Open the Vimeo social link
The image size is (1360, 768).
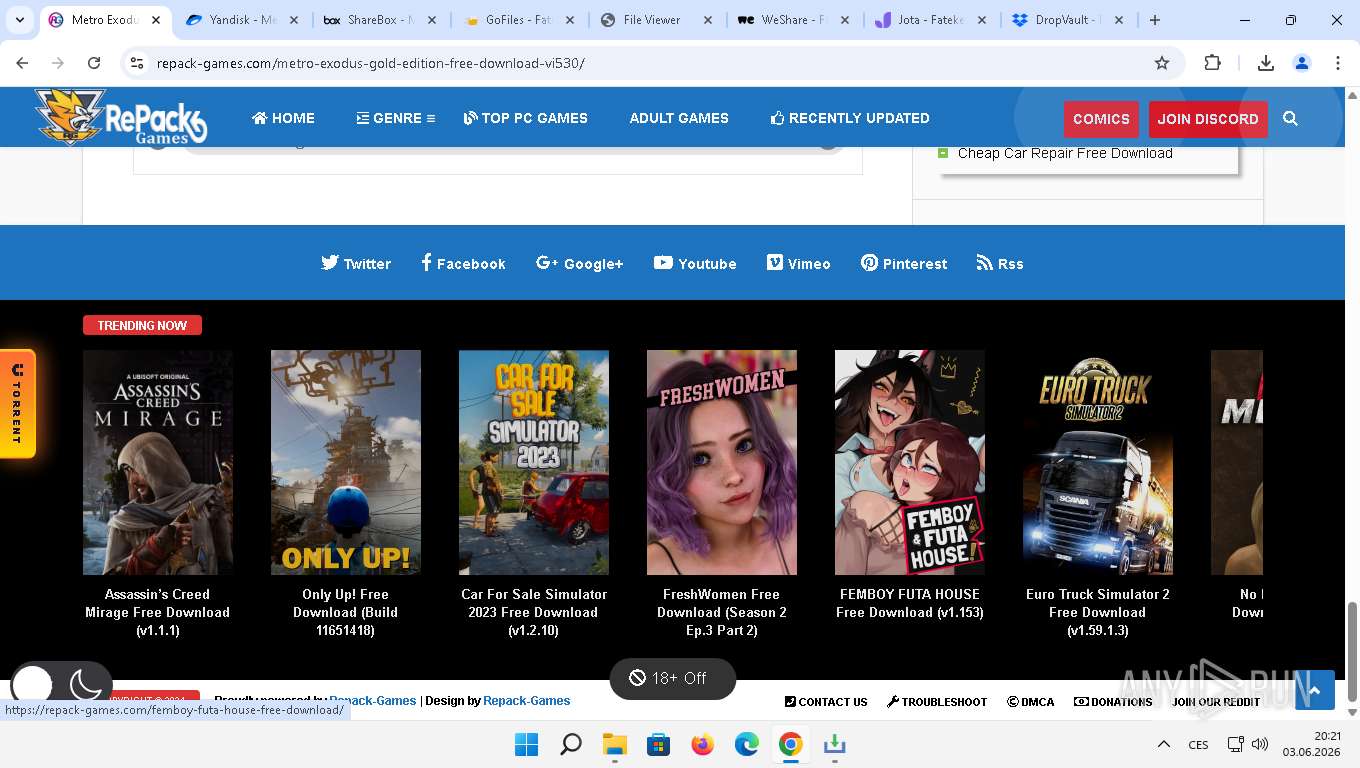798,263
